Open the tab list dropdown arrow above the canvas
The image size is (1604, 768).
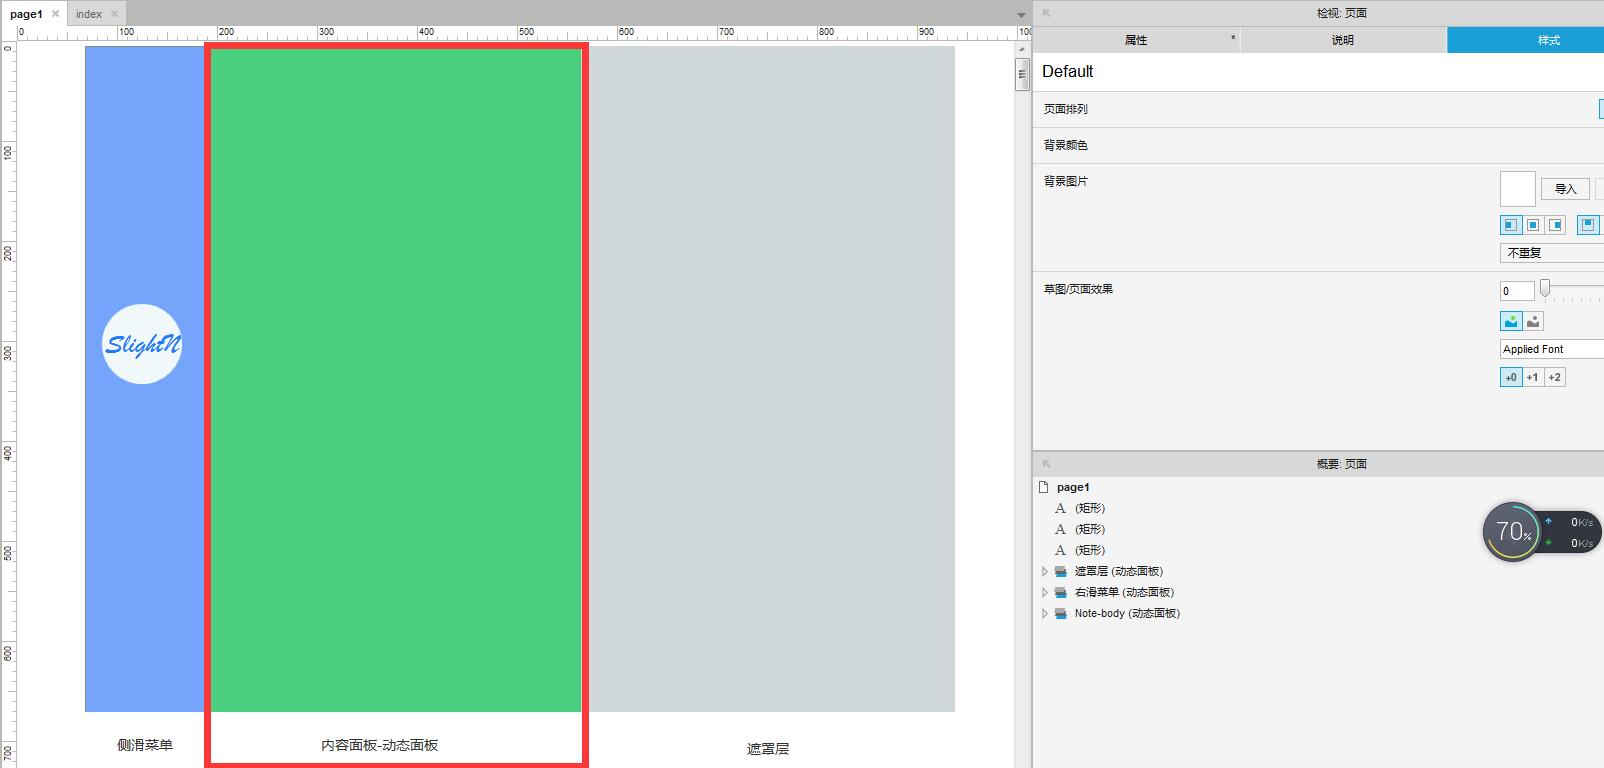tap(1021, 15)
